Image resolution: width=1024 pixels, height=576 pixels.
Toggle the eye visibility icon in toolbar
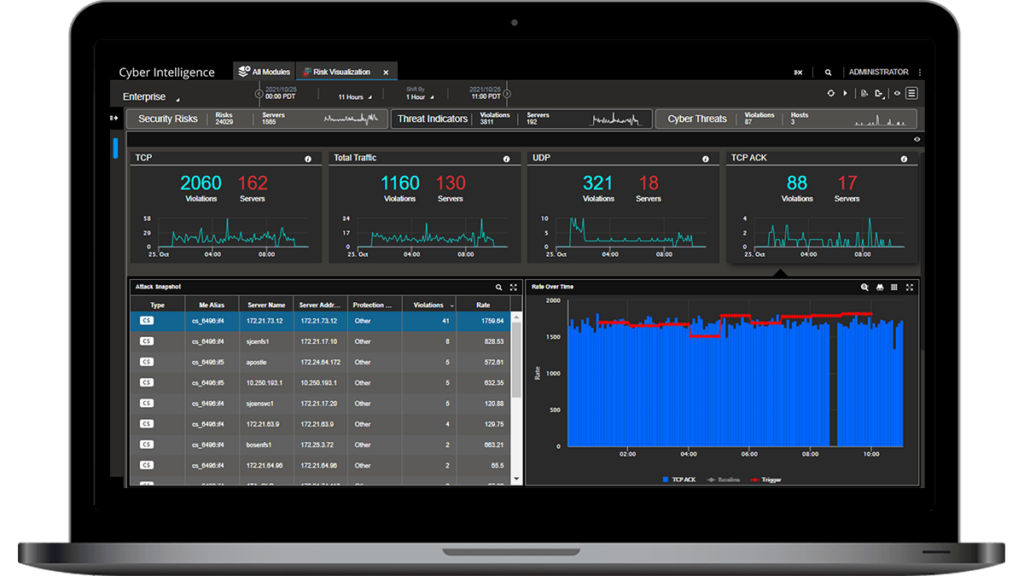pyautogui.click(x=897, y=93)
